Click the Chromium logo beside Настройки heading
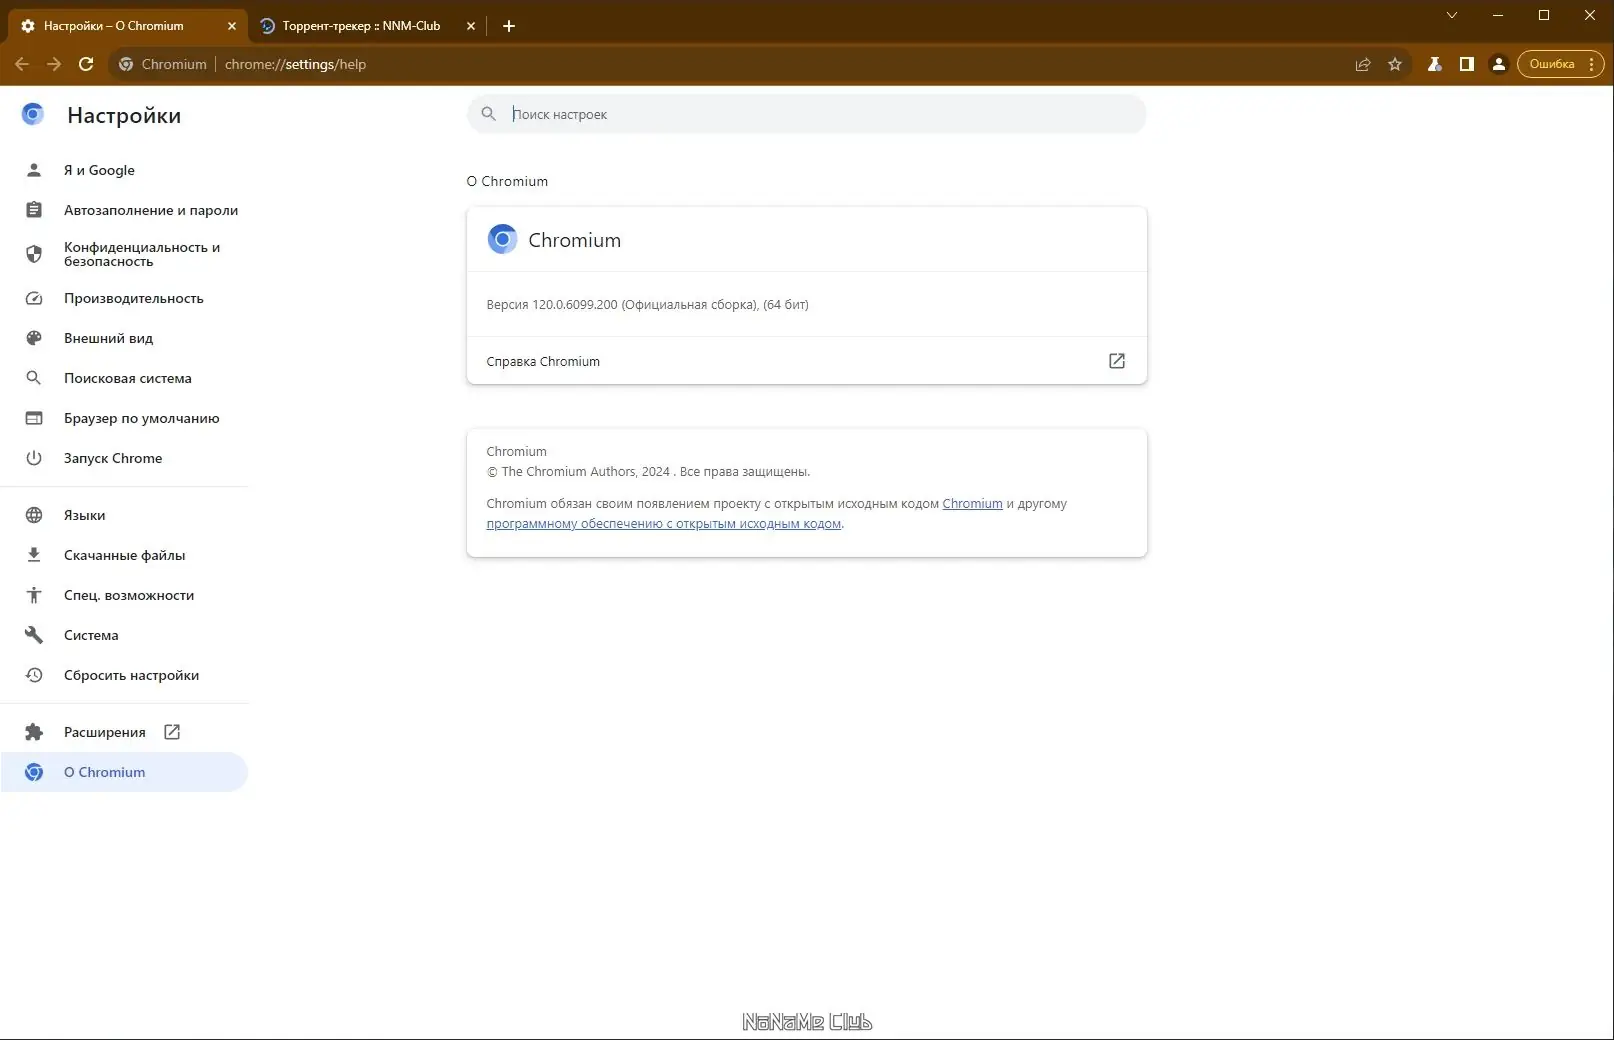This screenshot has width=1614, height=1040. 33,115
